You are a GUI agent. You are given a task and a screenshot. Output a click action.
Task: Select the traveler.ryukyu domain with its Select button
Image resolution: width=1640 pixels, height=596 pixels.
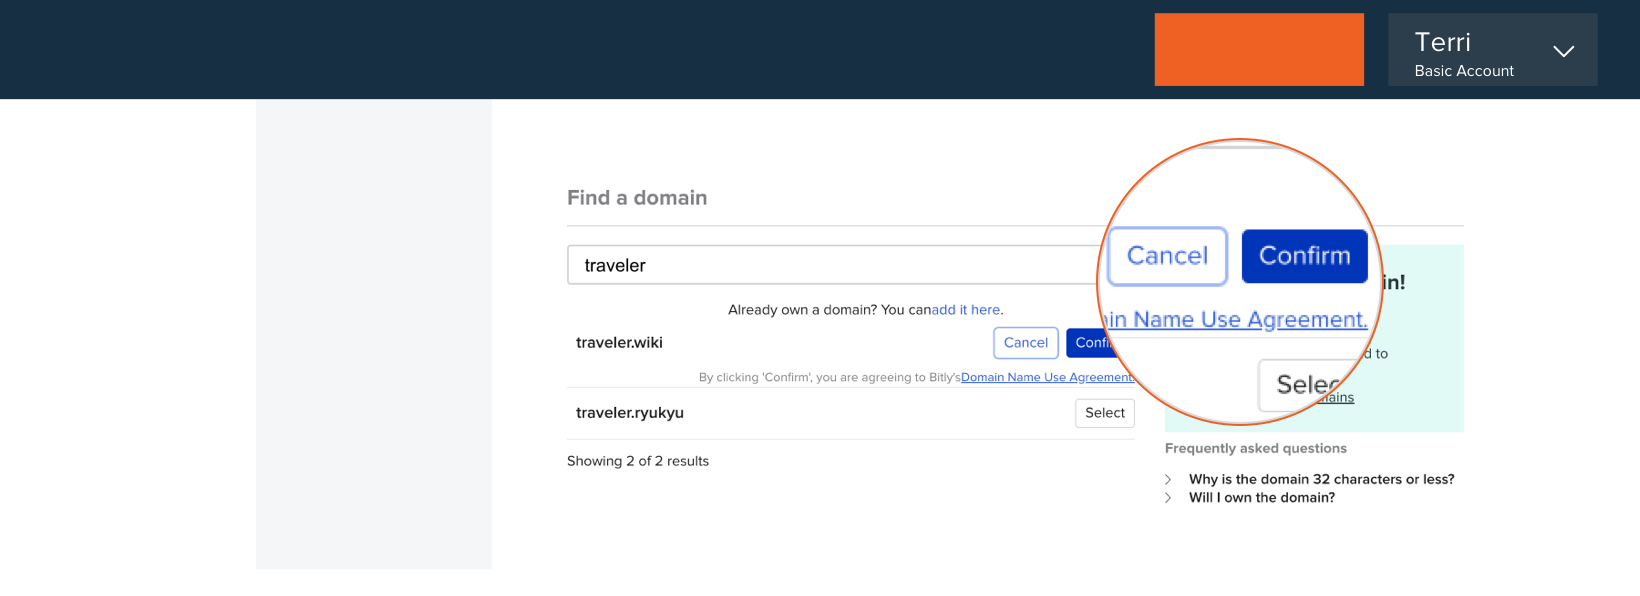pos(1104,413)
